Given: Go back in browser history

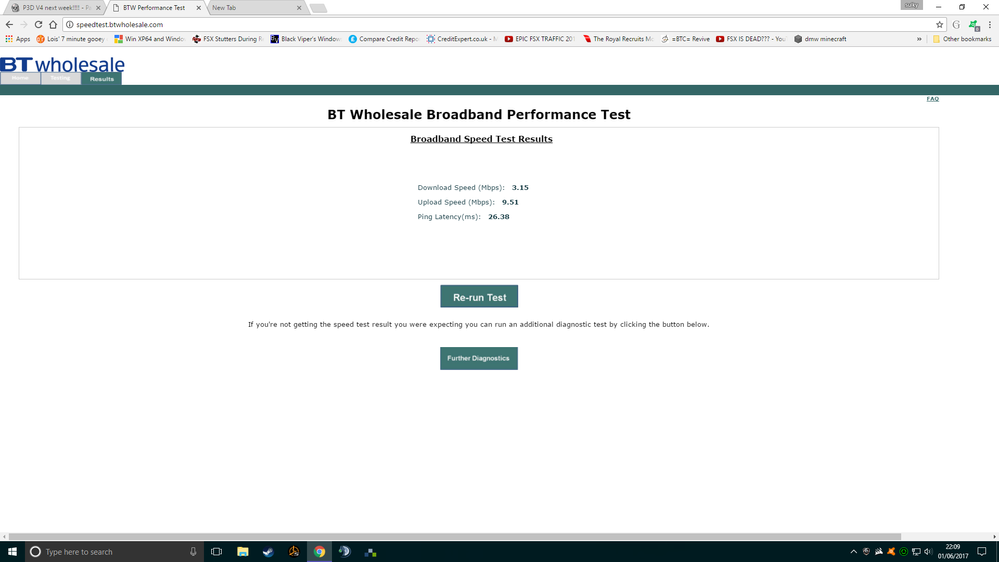Looking at the screenshot, I should click(x=9, y=24).
